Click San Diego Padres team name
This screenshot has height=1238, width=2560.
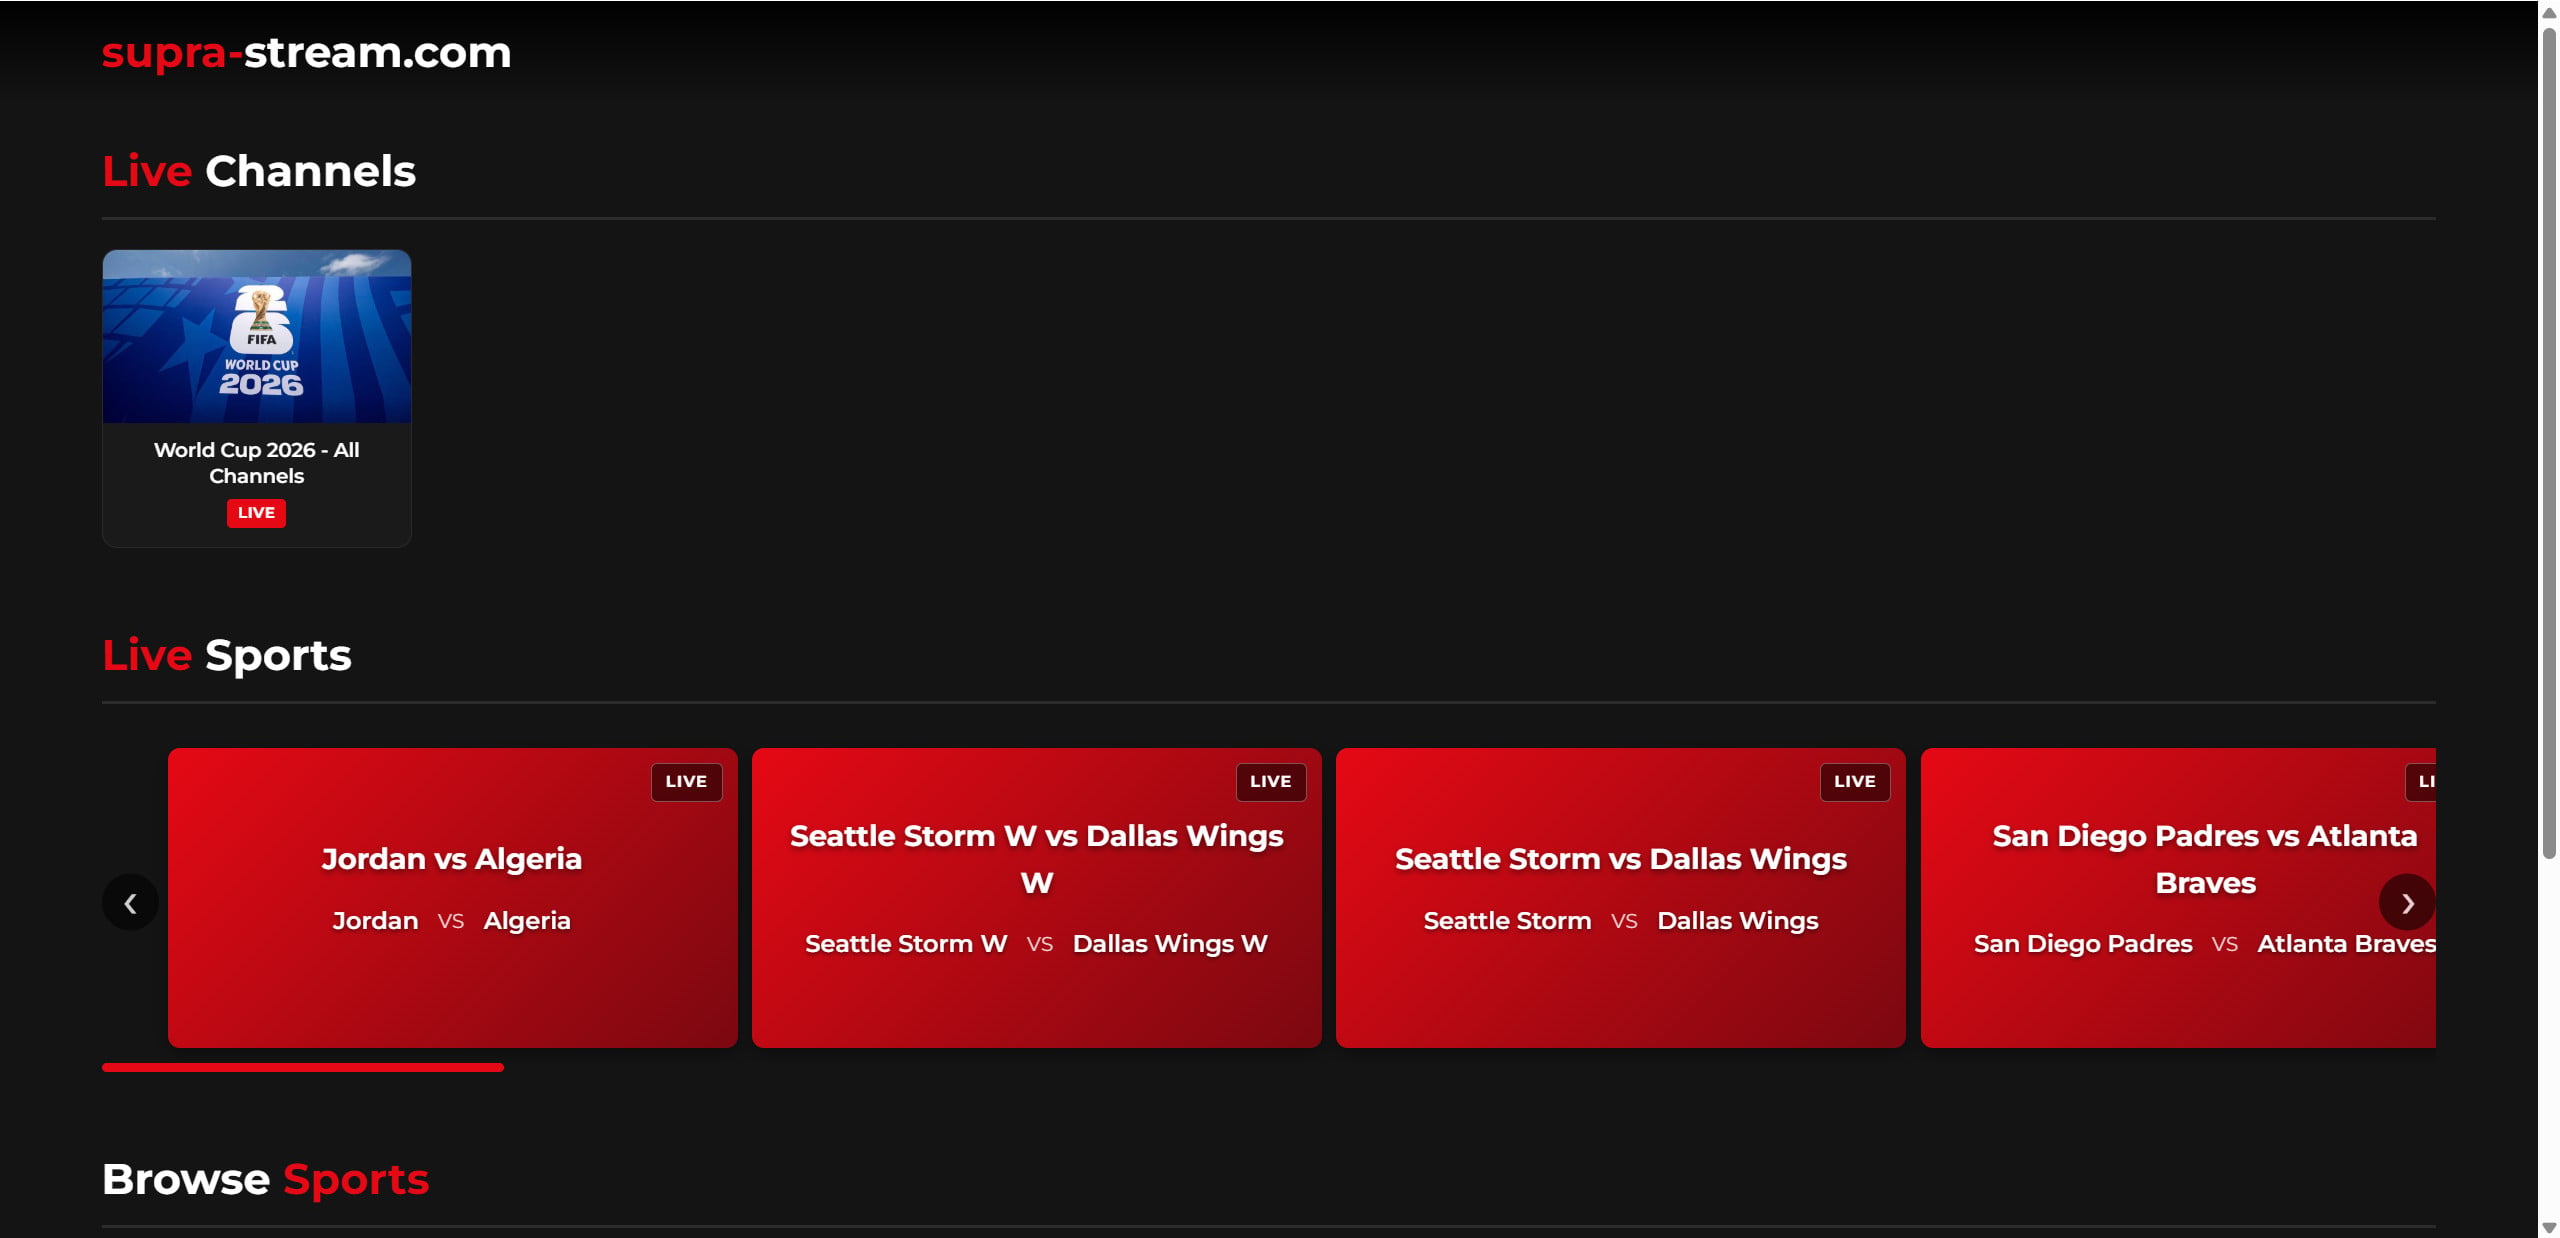2083,944
